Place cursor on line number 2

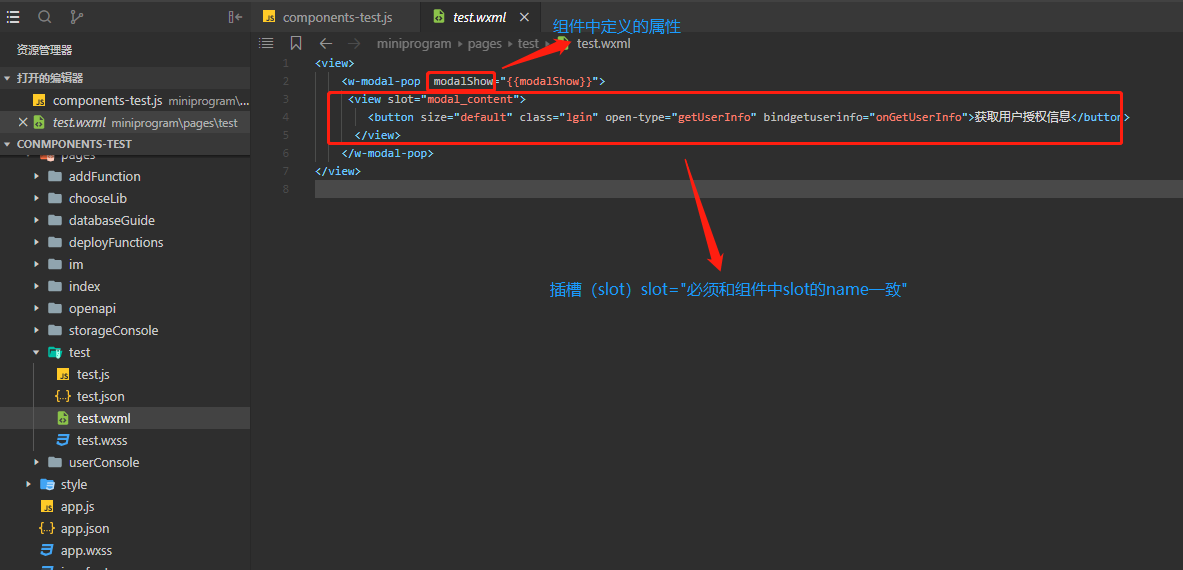pyautogui.click(x=286, y=81)
